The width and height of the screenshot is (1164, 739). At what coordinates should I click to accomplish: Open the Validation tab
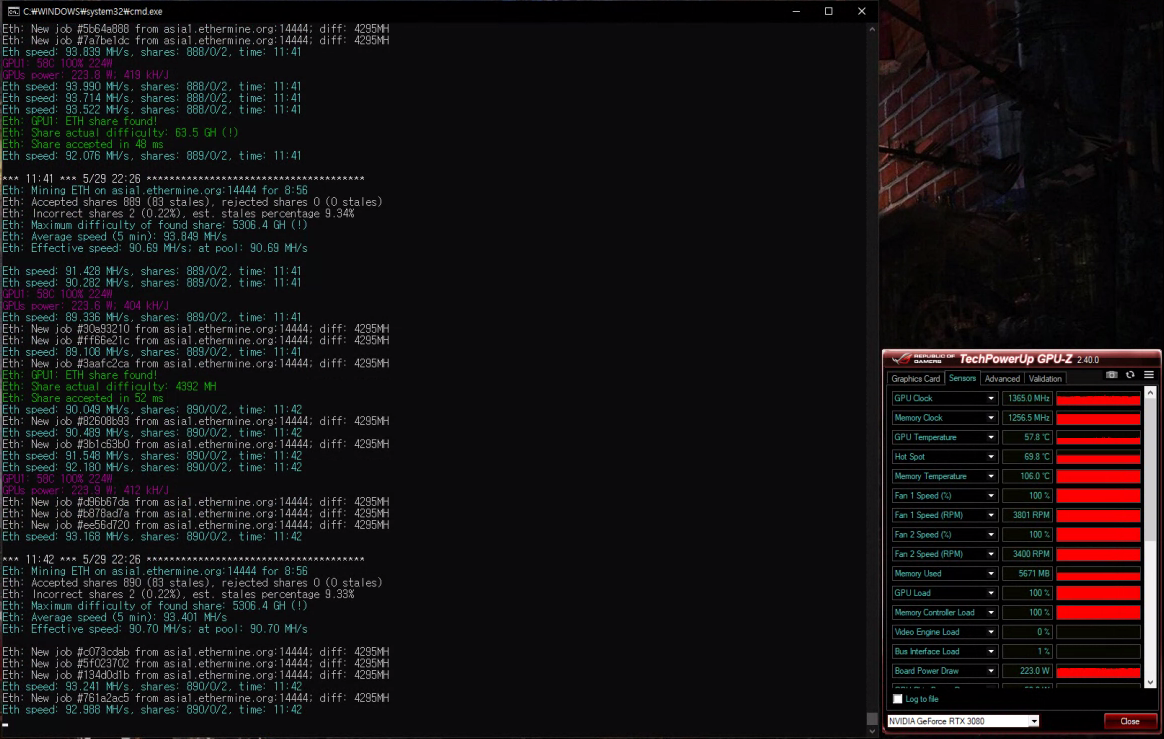point(1045,379)
